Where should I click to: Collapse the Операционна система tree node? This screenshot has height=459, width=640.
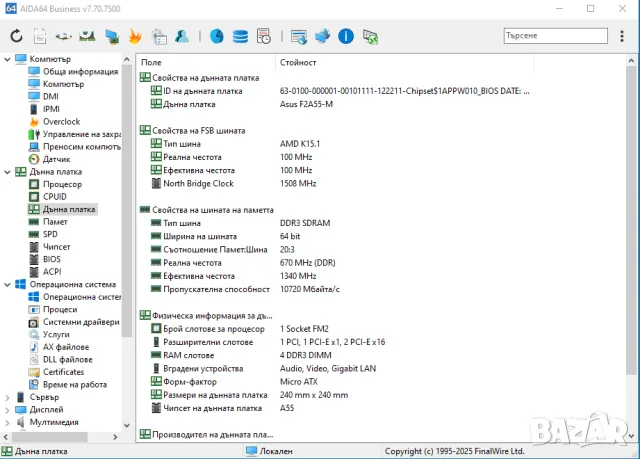coord(7,285)
